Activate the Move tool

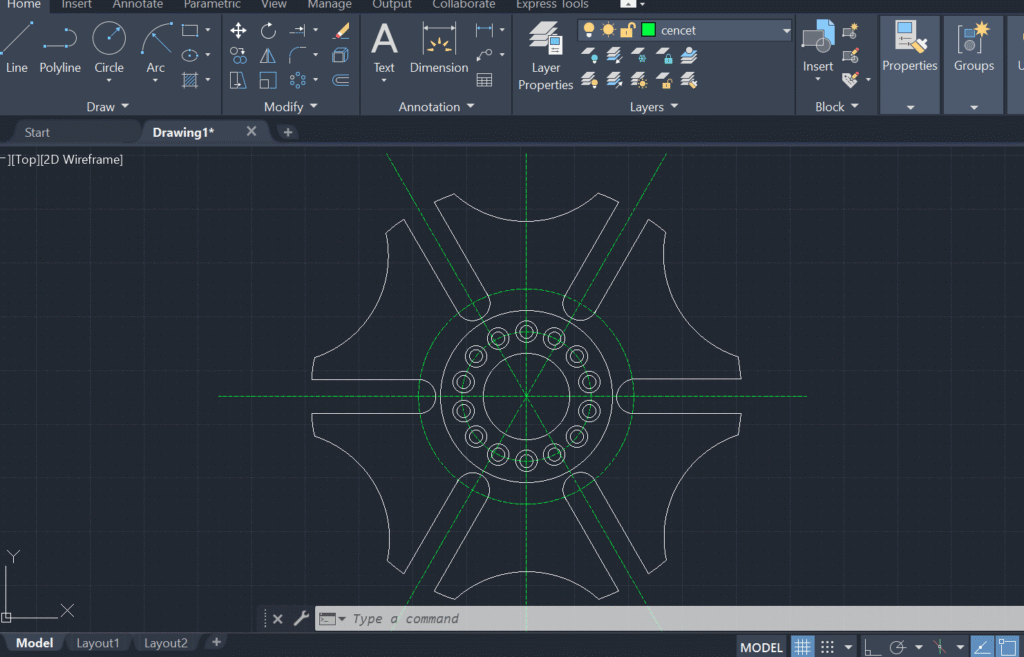pos(238,31)
